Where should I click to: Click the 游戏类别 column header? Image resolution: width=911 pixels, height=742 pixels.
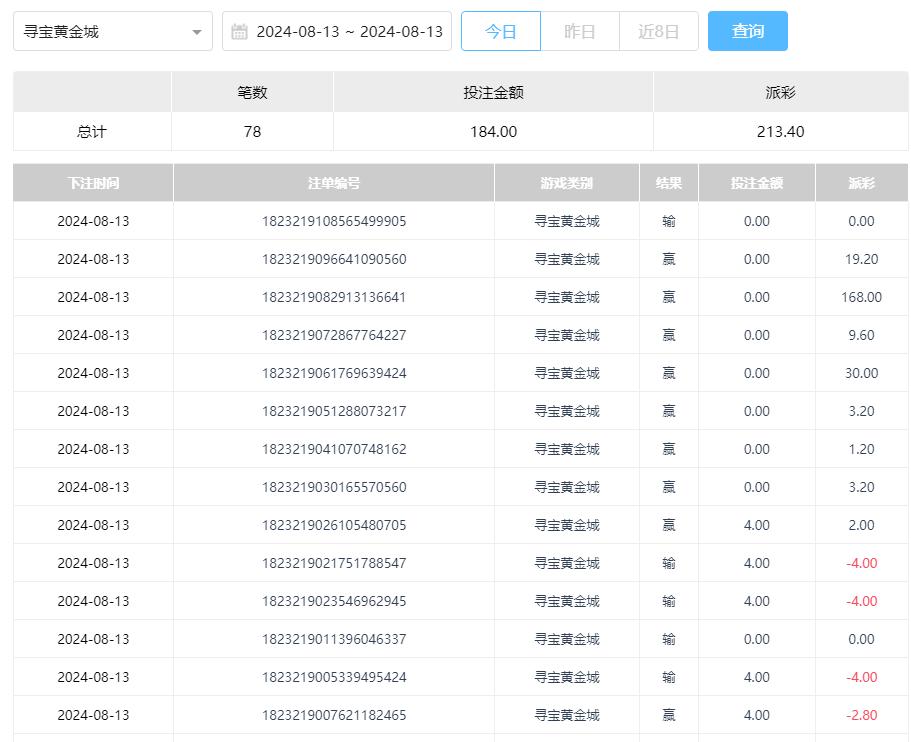tap(566, 183)
